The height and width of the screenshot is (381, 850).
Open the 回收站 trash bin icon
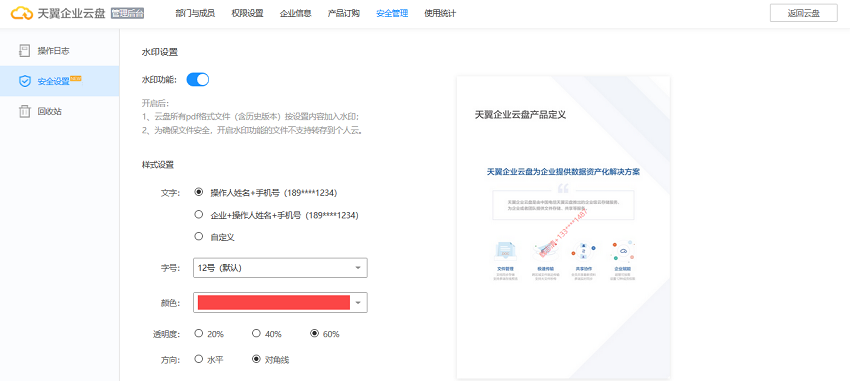point(24,112)
